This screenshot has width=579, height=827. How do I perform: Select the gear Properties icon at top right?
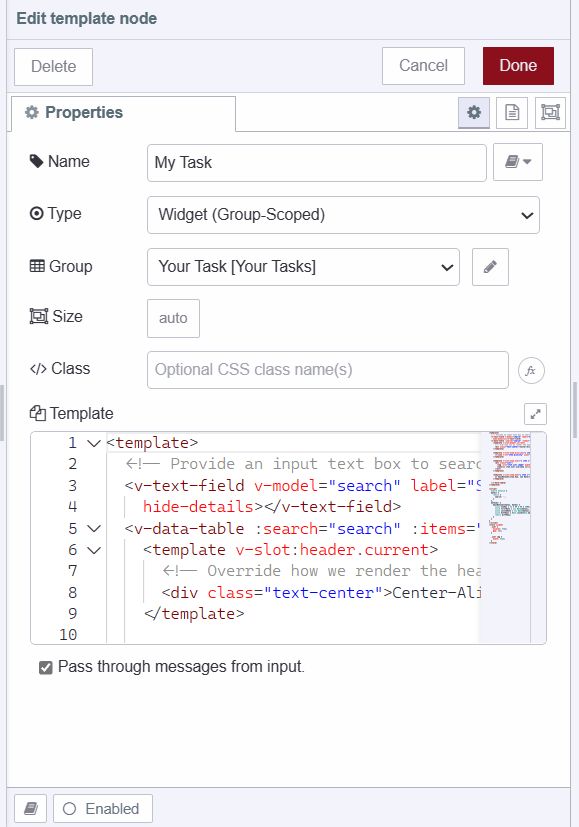(x=473, y=112)
